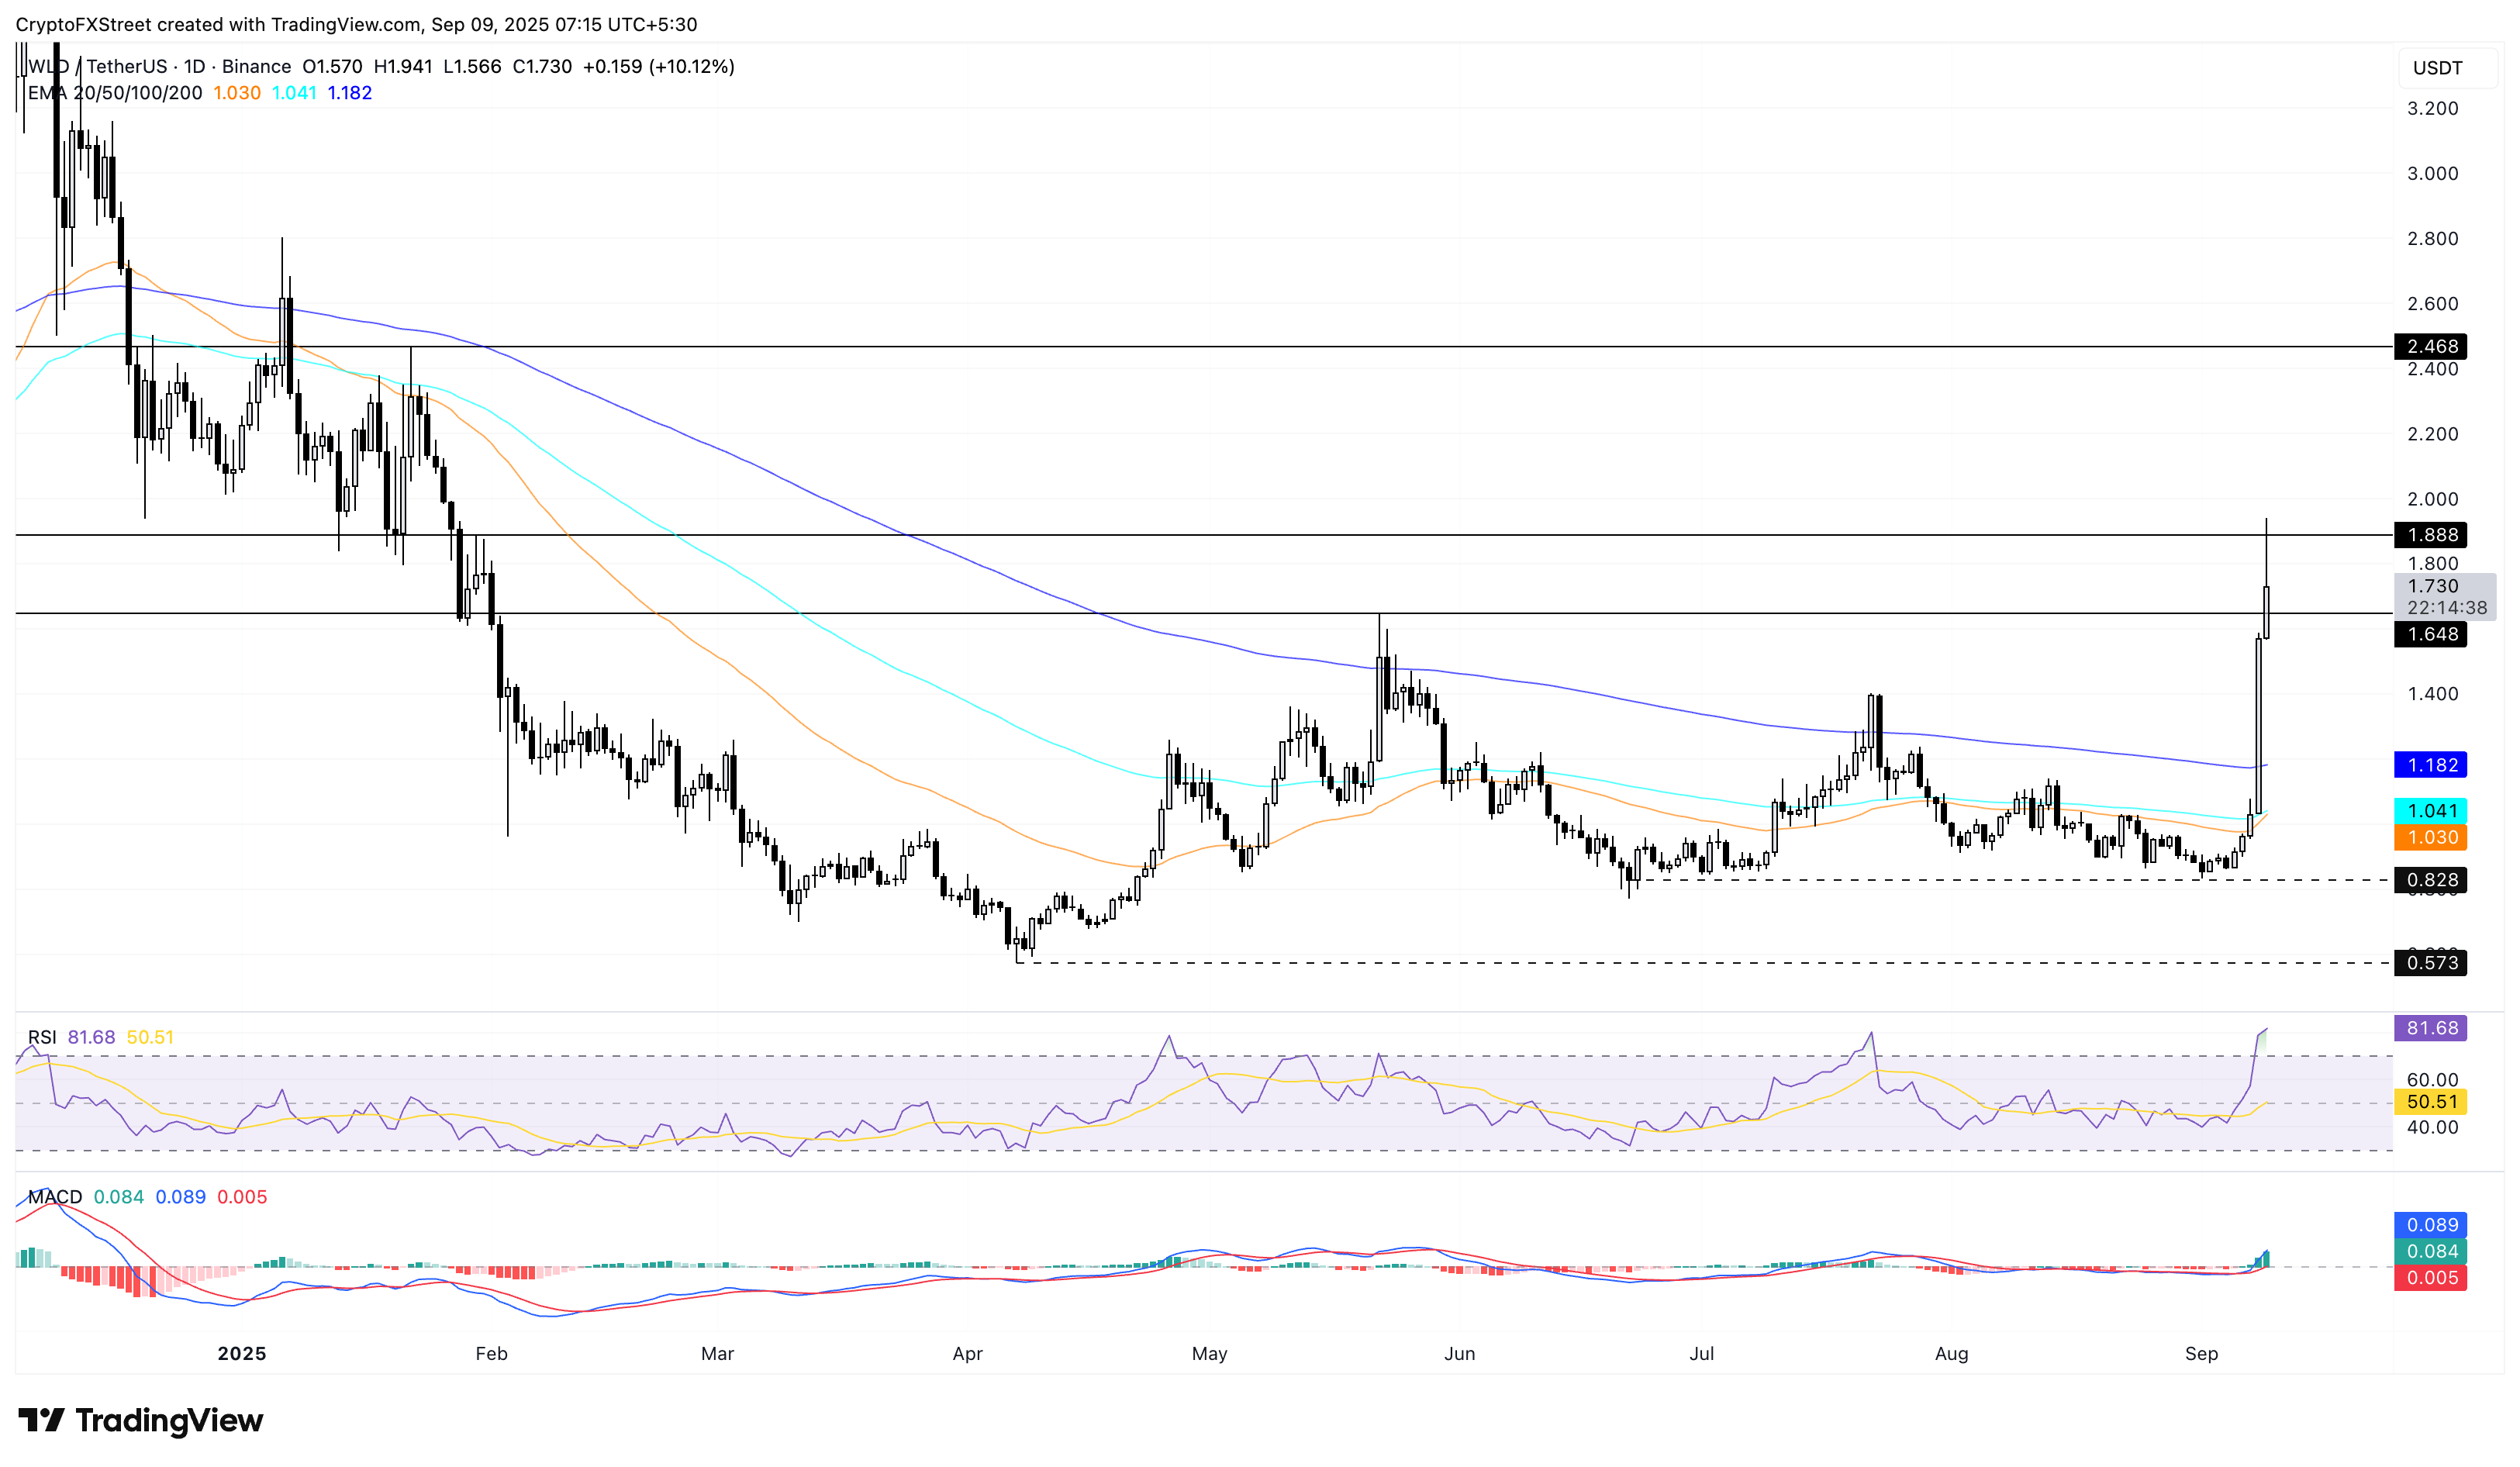Click the yellow 50.51 RSI average tag
This screenshot has width=2520, height=1467.
[x=2430, y=1102]
